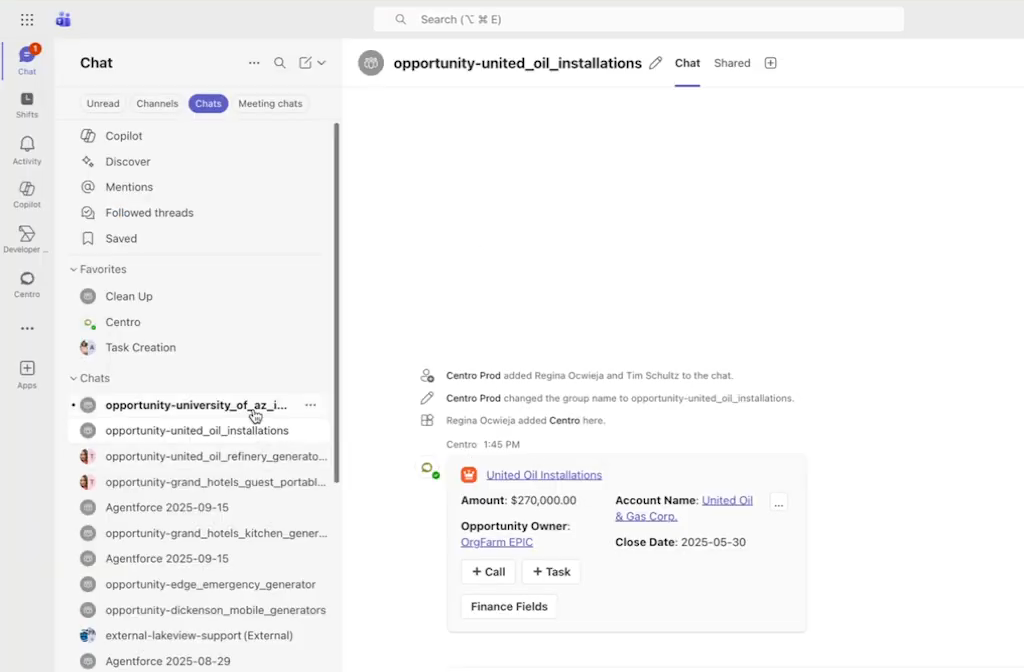Open Discover in the chat list
The image size is (1024, 672).
(x=199, y=161)
